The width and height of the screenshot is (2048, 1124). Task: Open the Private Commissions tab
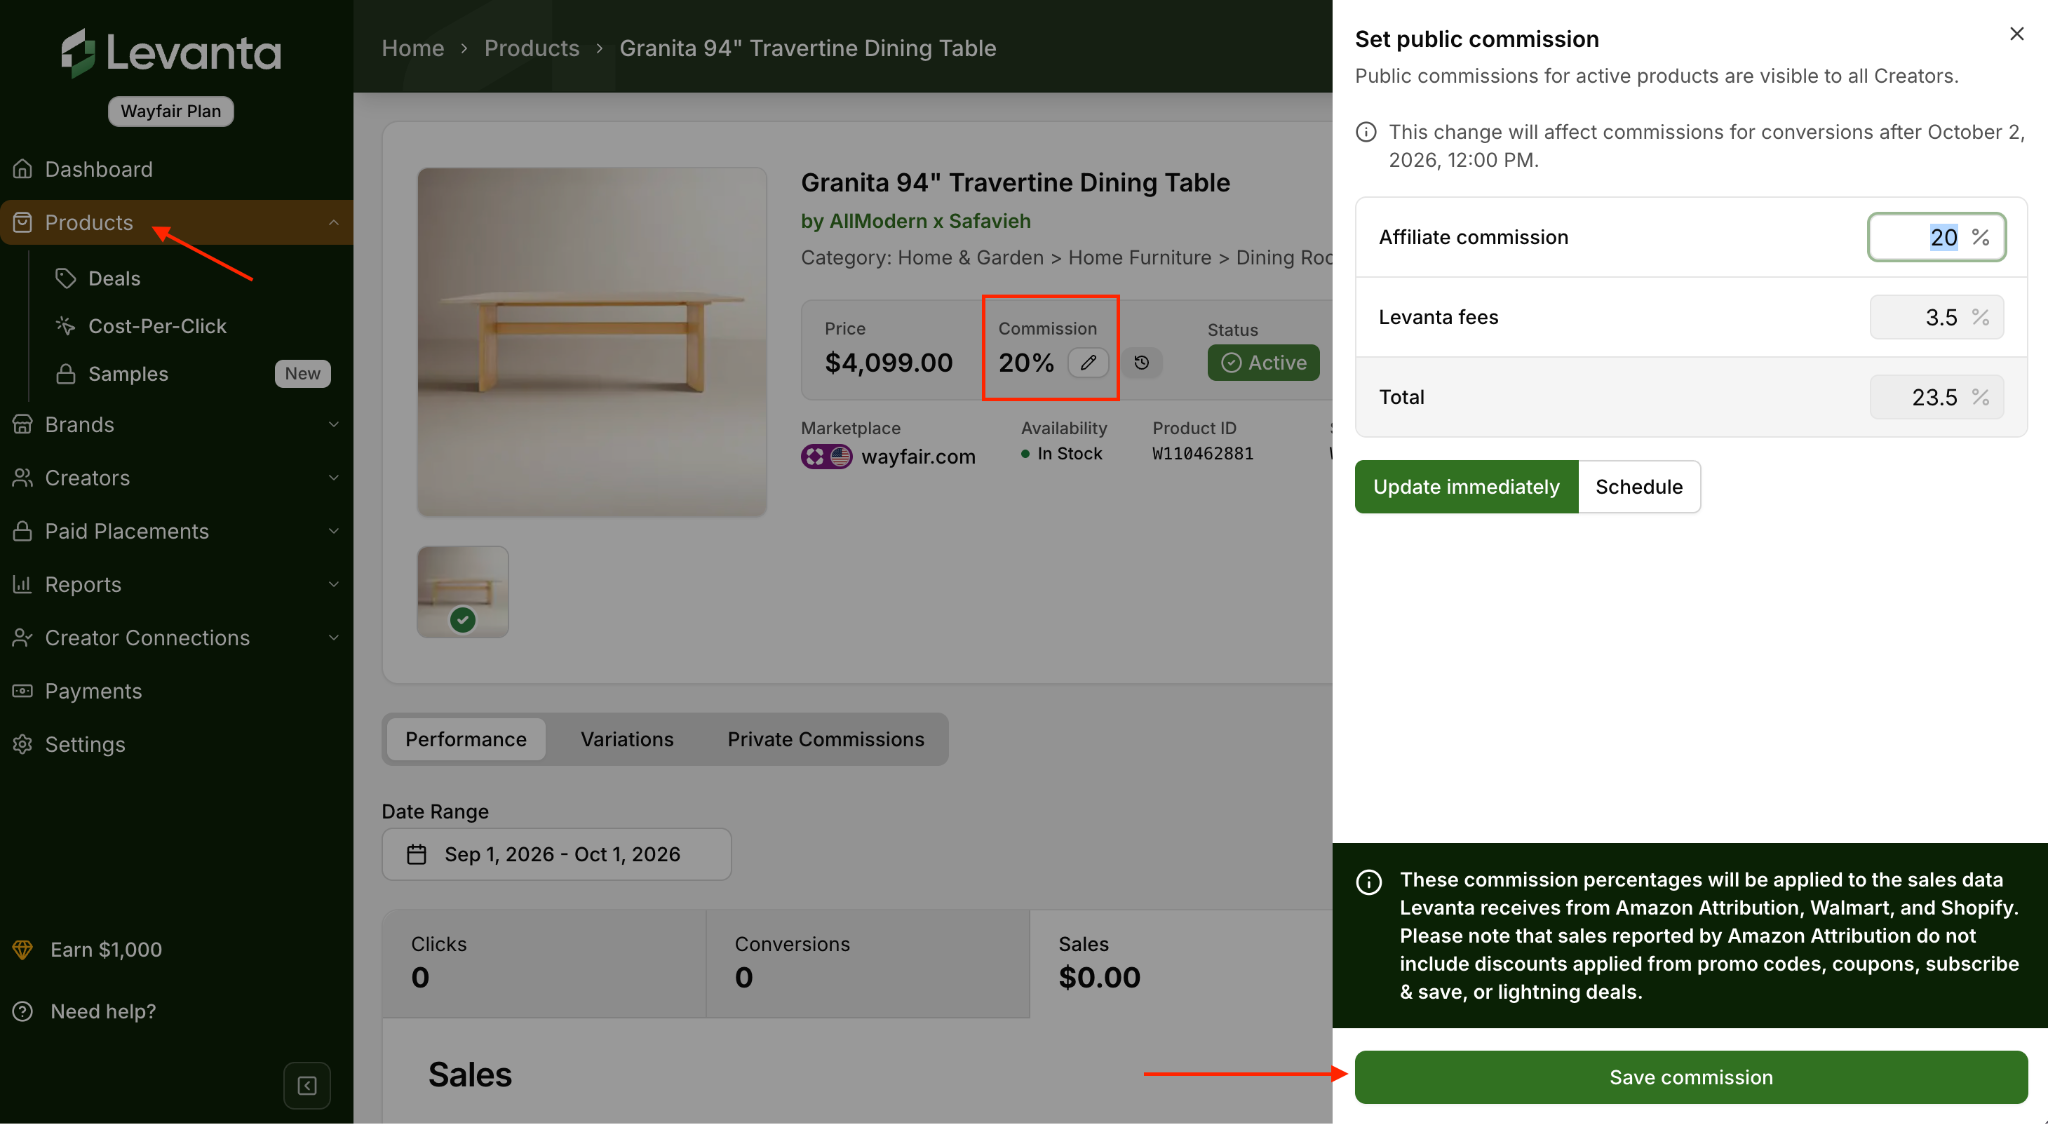coord(826,739)
